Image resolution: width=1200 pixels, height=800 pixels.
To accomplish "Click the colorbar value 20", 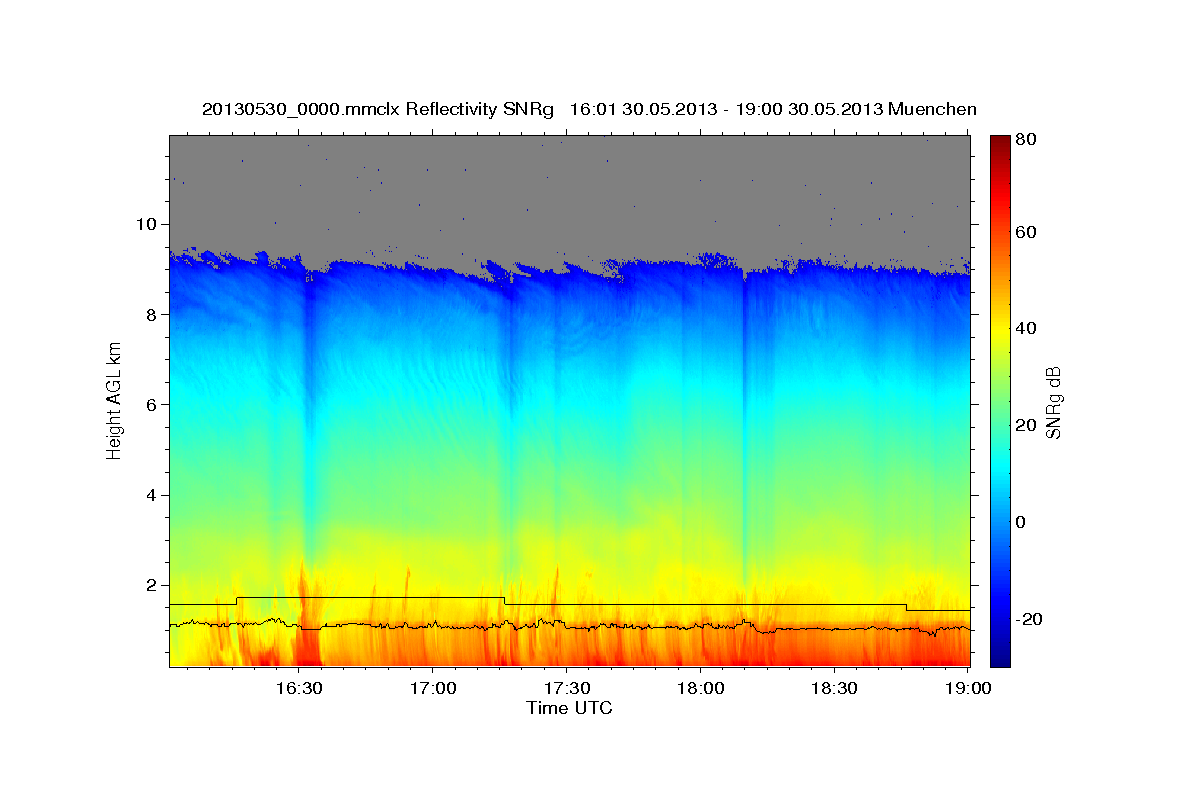I will click(1028, 425).
